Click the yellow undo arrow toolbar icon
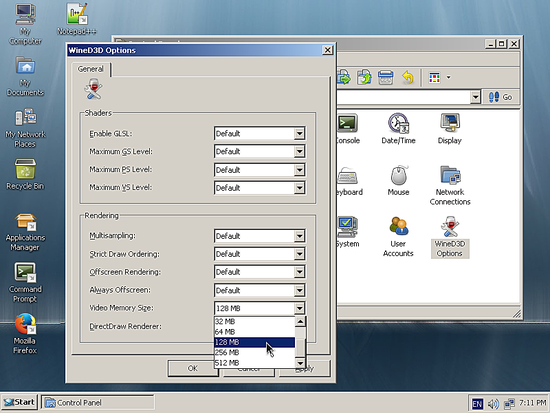This screenshot has height=413, width=550. click(x=408, y=77)
